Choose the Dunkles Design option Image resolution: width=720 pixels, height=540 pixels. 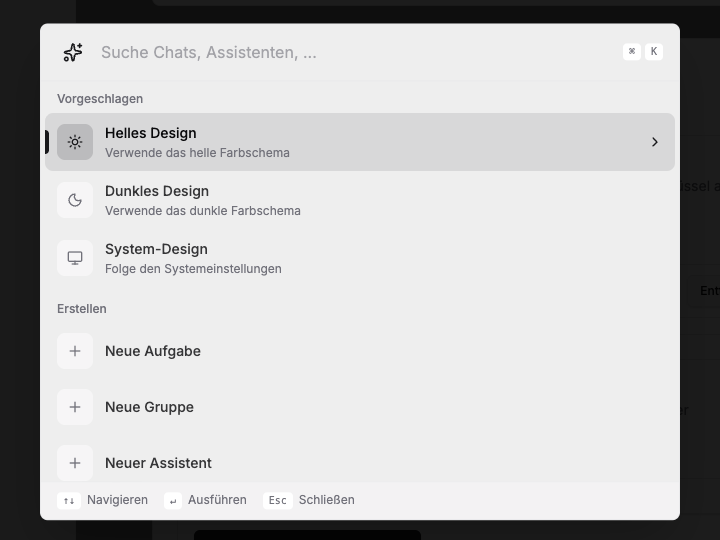click(360, 200)
